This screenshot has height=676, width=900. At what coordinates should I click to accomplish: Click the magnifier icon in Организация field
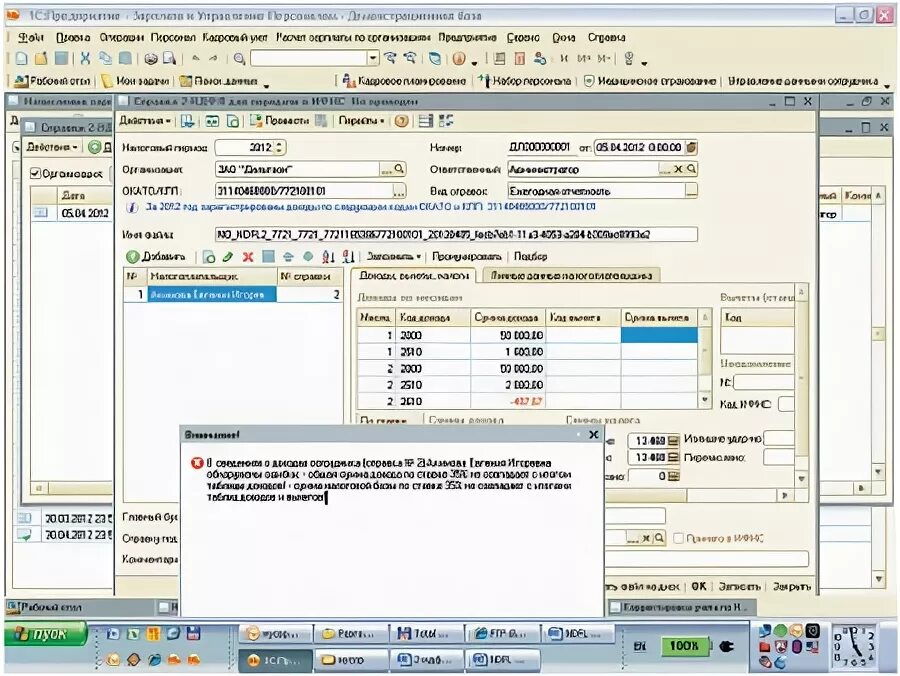(x=399, y=169)
